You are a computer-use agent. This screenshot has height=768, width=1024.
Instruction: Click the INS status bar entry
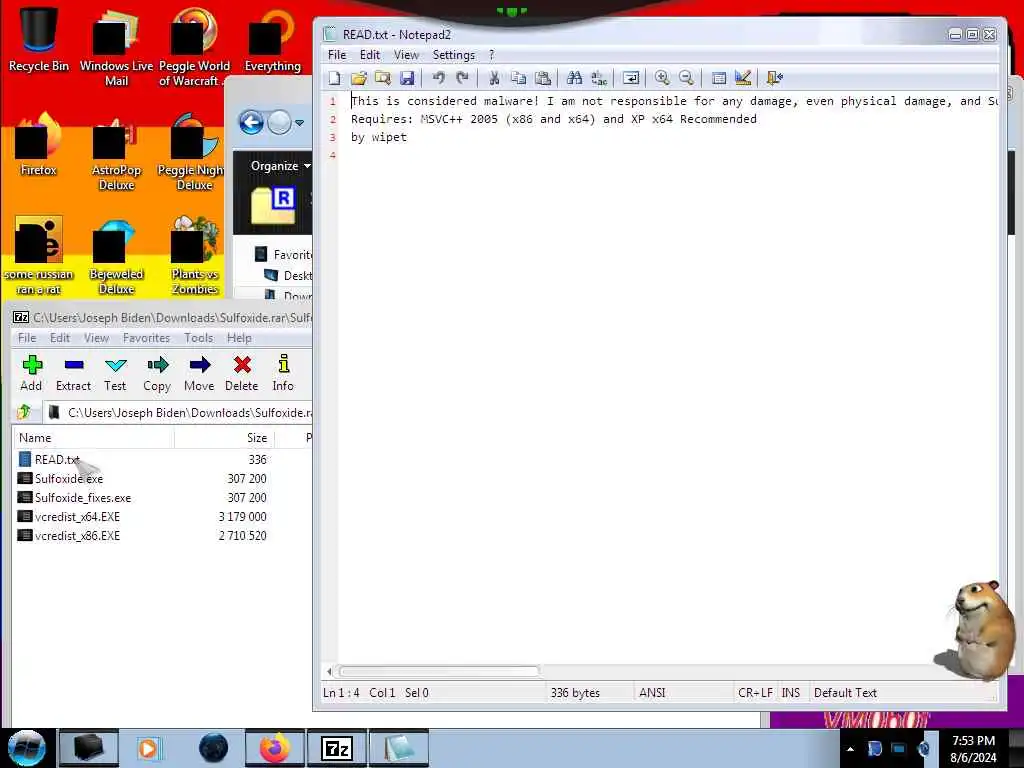[791, 693]
